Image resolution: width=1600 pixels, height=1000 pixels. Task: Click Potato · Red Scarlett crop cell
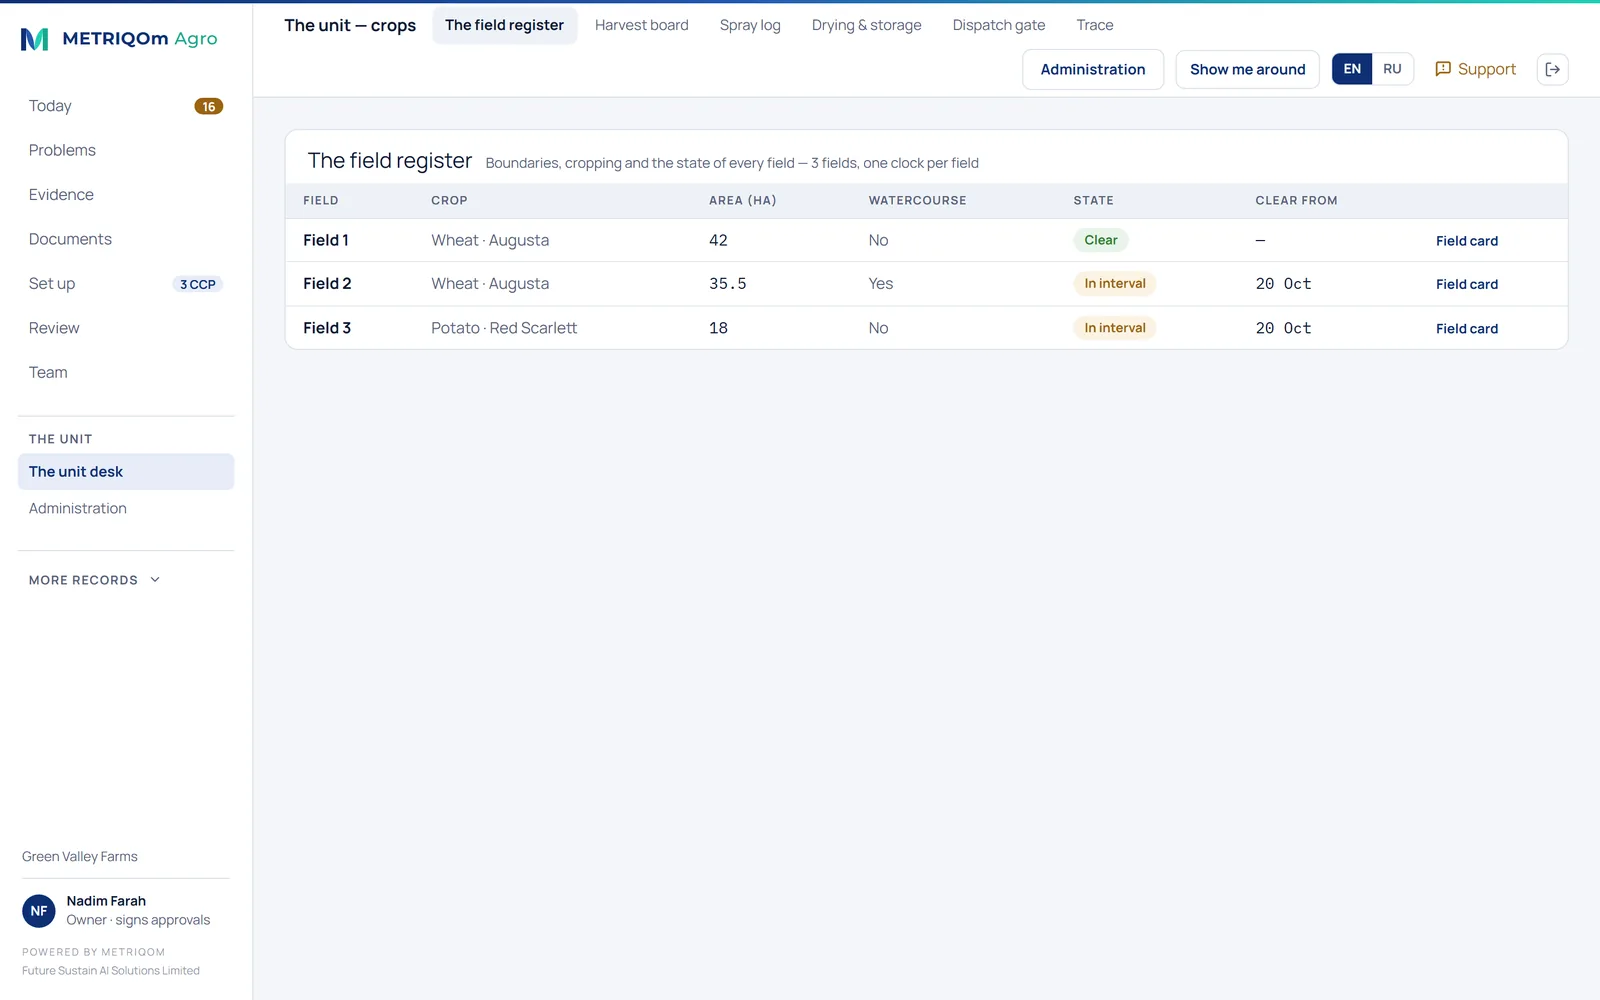(504, 328)
